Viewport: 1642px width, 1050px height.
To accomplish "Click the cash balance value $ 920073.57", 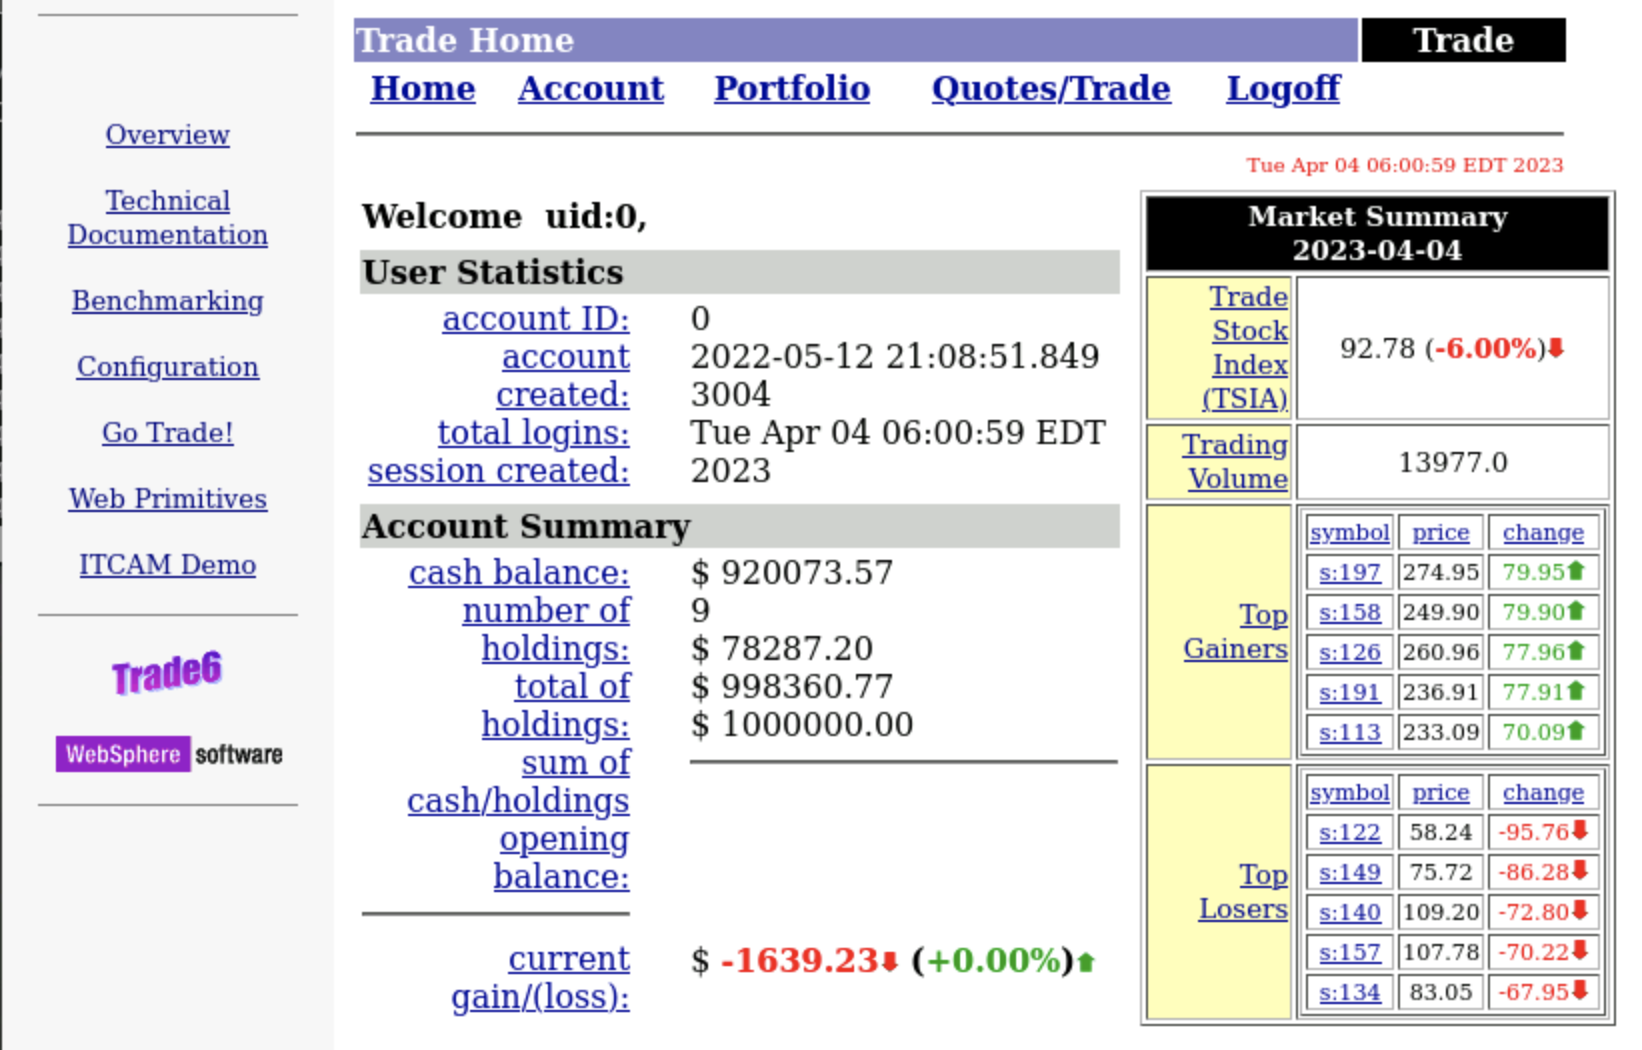I will (x=792, y=573).
